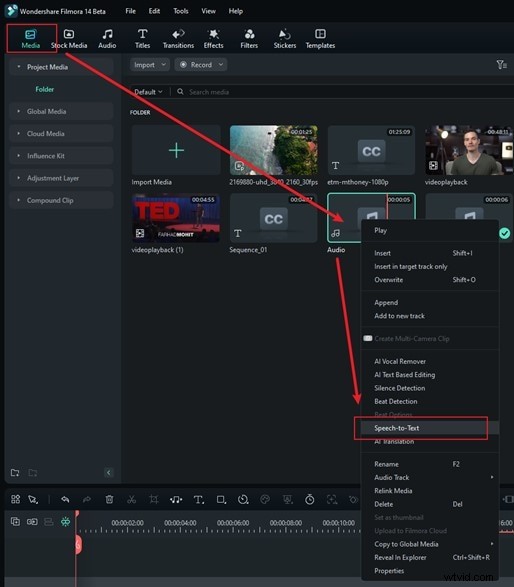Click the timeline layout grid icon
Viewport: 514px width, 587px height.
pos(15,499)
